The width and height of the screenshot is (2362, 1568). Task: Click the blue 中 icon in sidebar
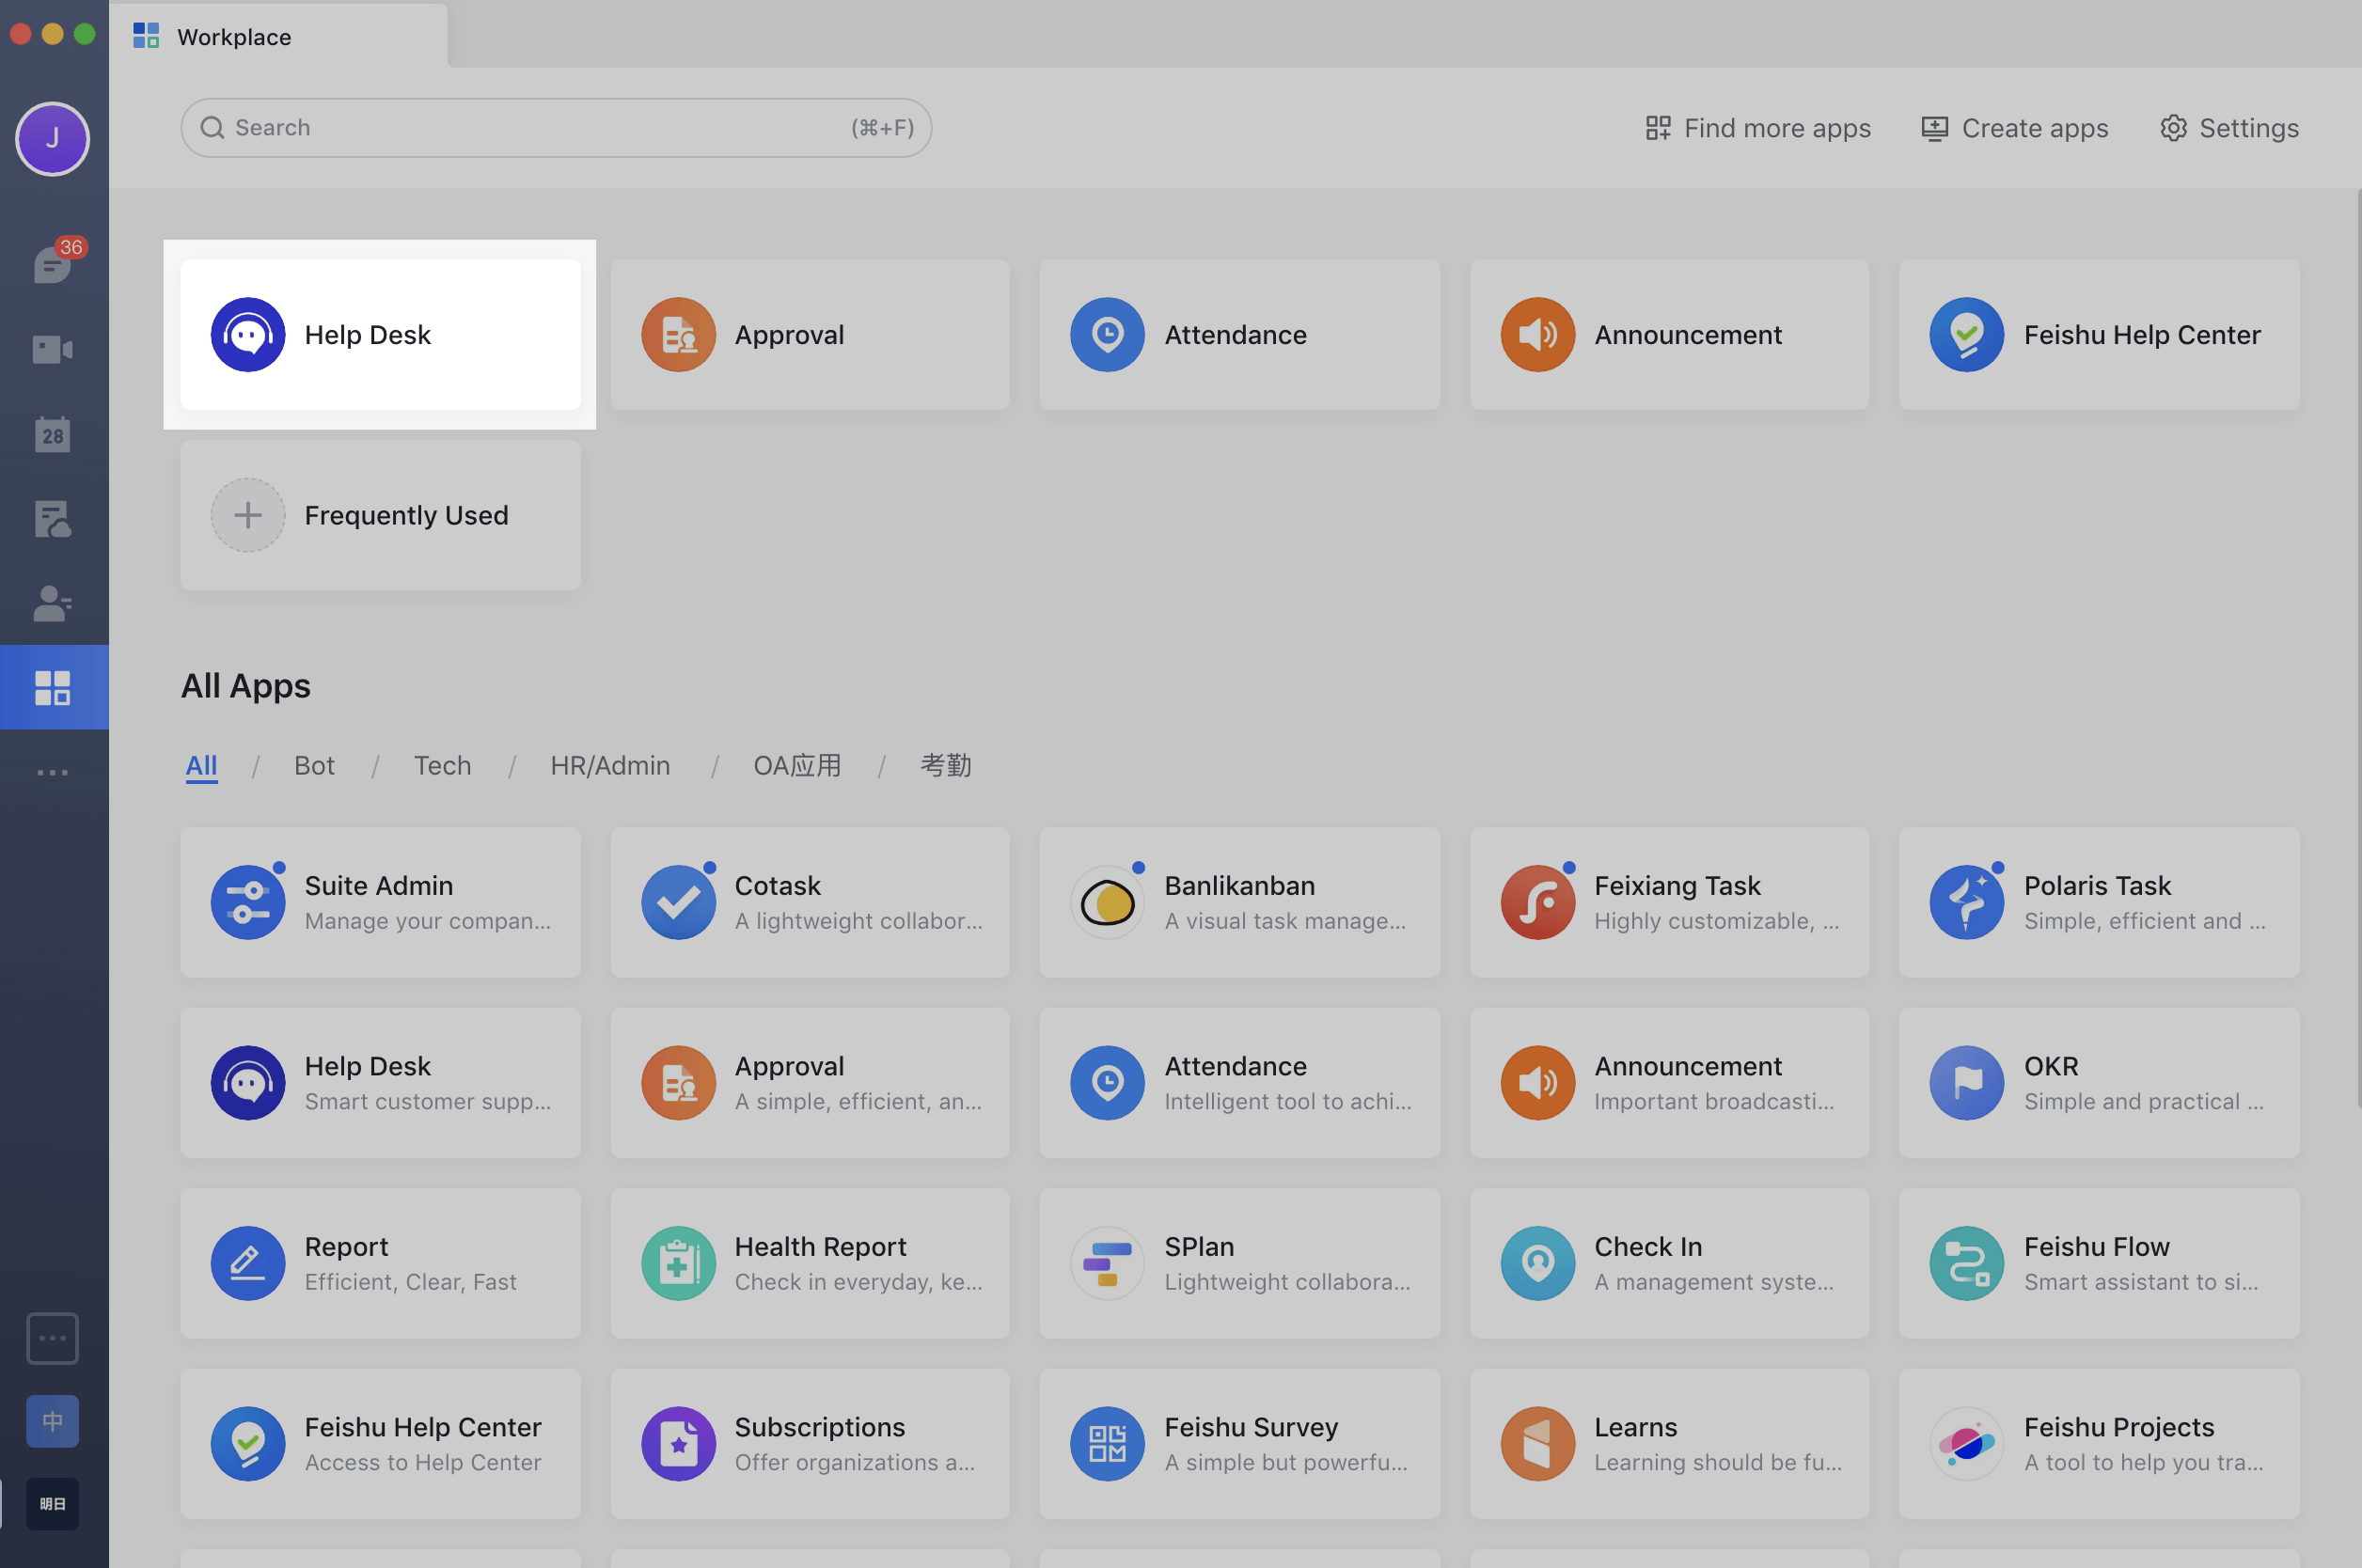[x=52, y=1421]
